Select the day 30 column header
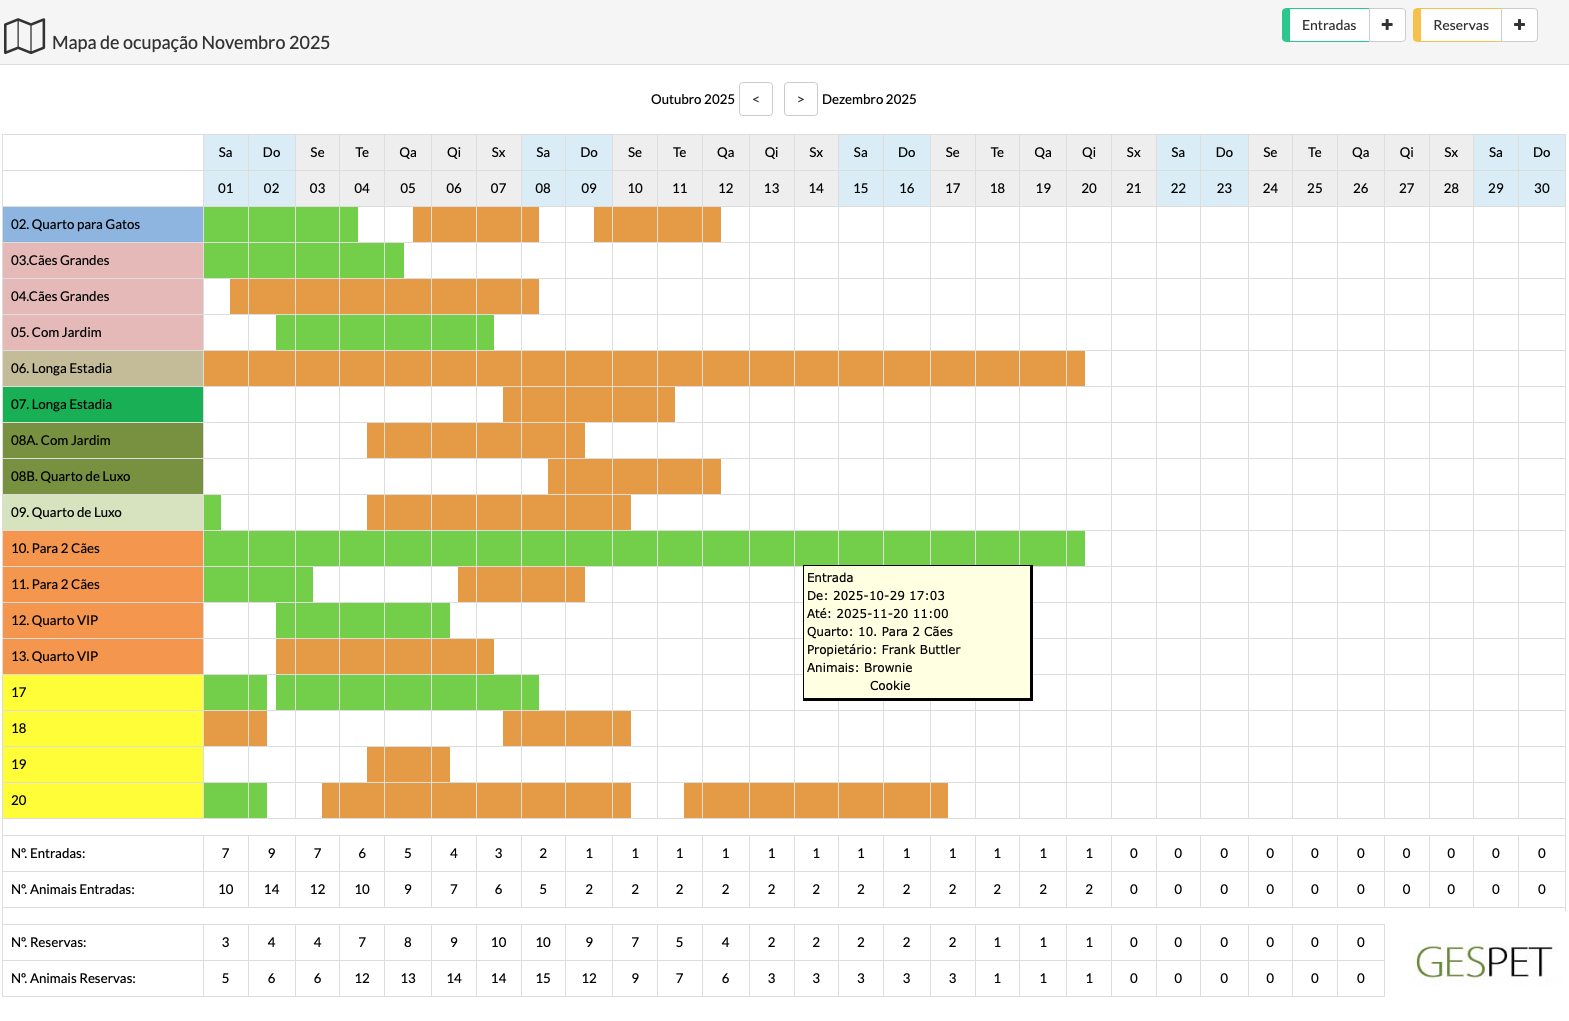The image size is (1569, 1021). [x=1541, y=188]
